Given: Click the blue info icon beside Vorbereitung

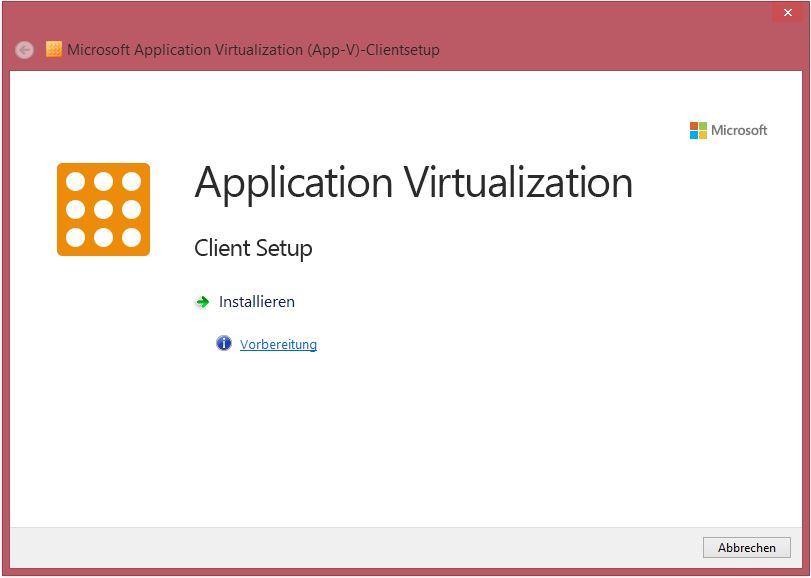Looking at the screenshot, I should pos(224,343).
